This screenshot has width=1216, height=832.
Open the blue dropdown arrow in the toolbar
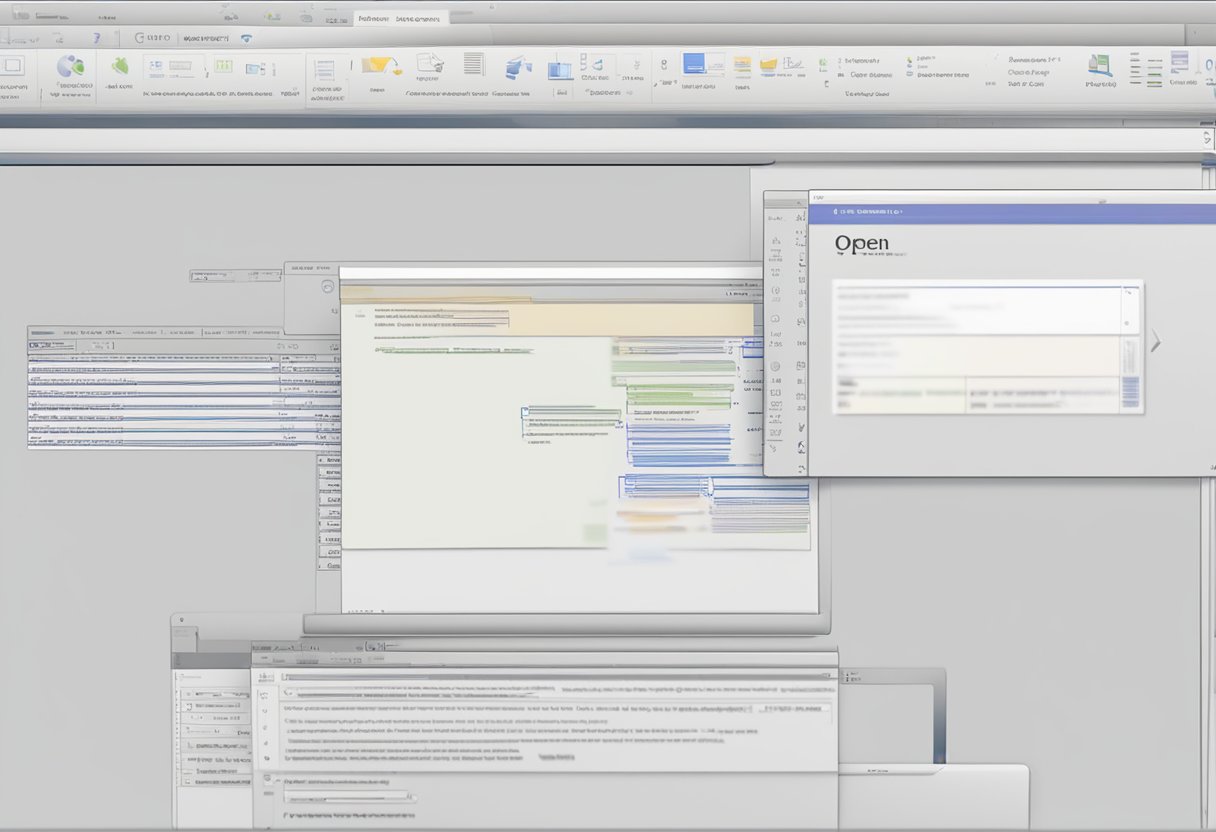click(x=246, y=38)
